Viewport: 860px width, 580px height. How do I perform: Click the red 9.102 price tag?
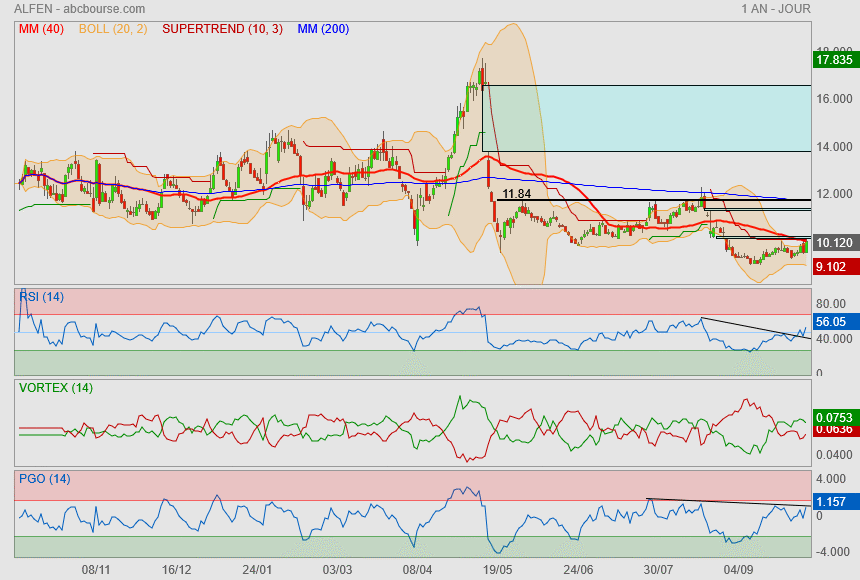pos(833,267)
